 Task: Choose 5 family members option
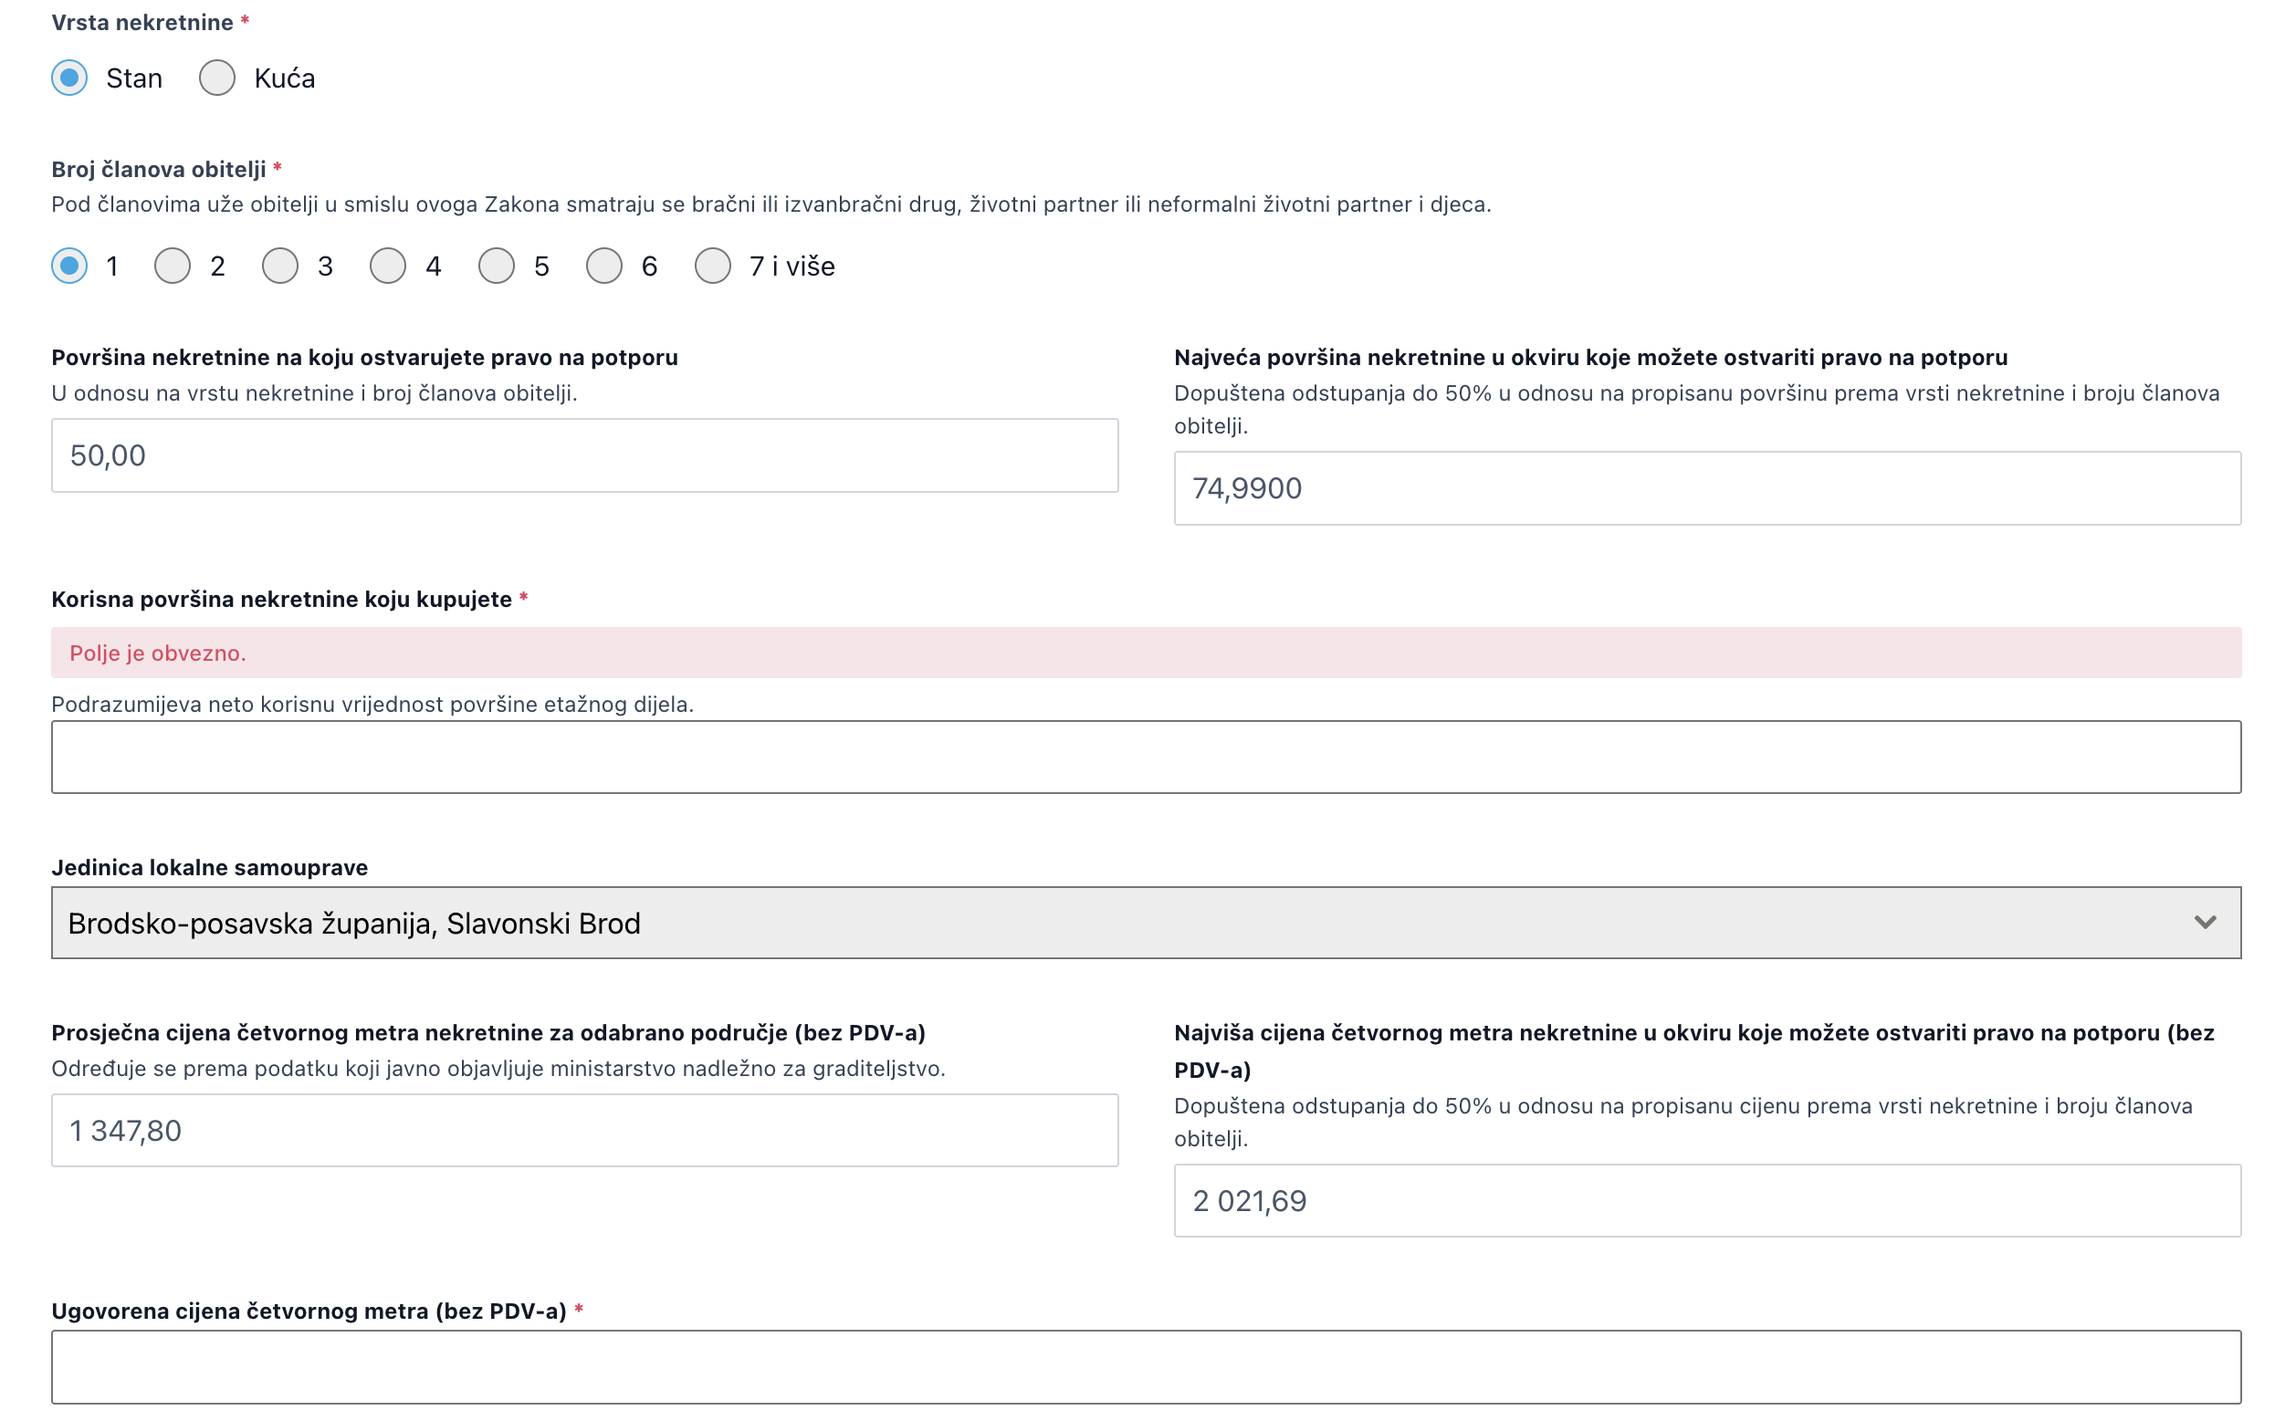click(x=496, y=266)
